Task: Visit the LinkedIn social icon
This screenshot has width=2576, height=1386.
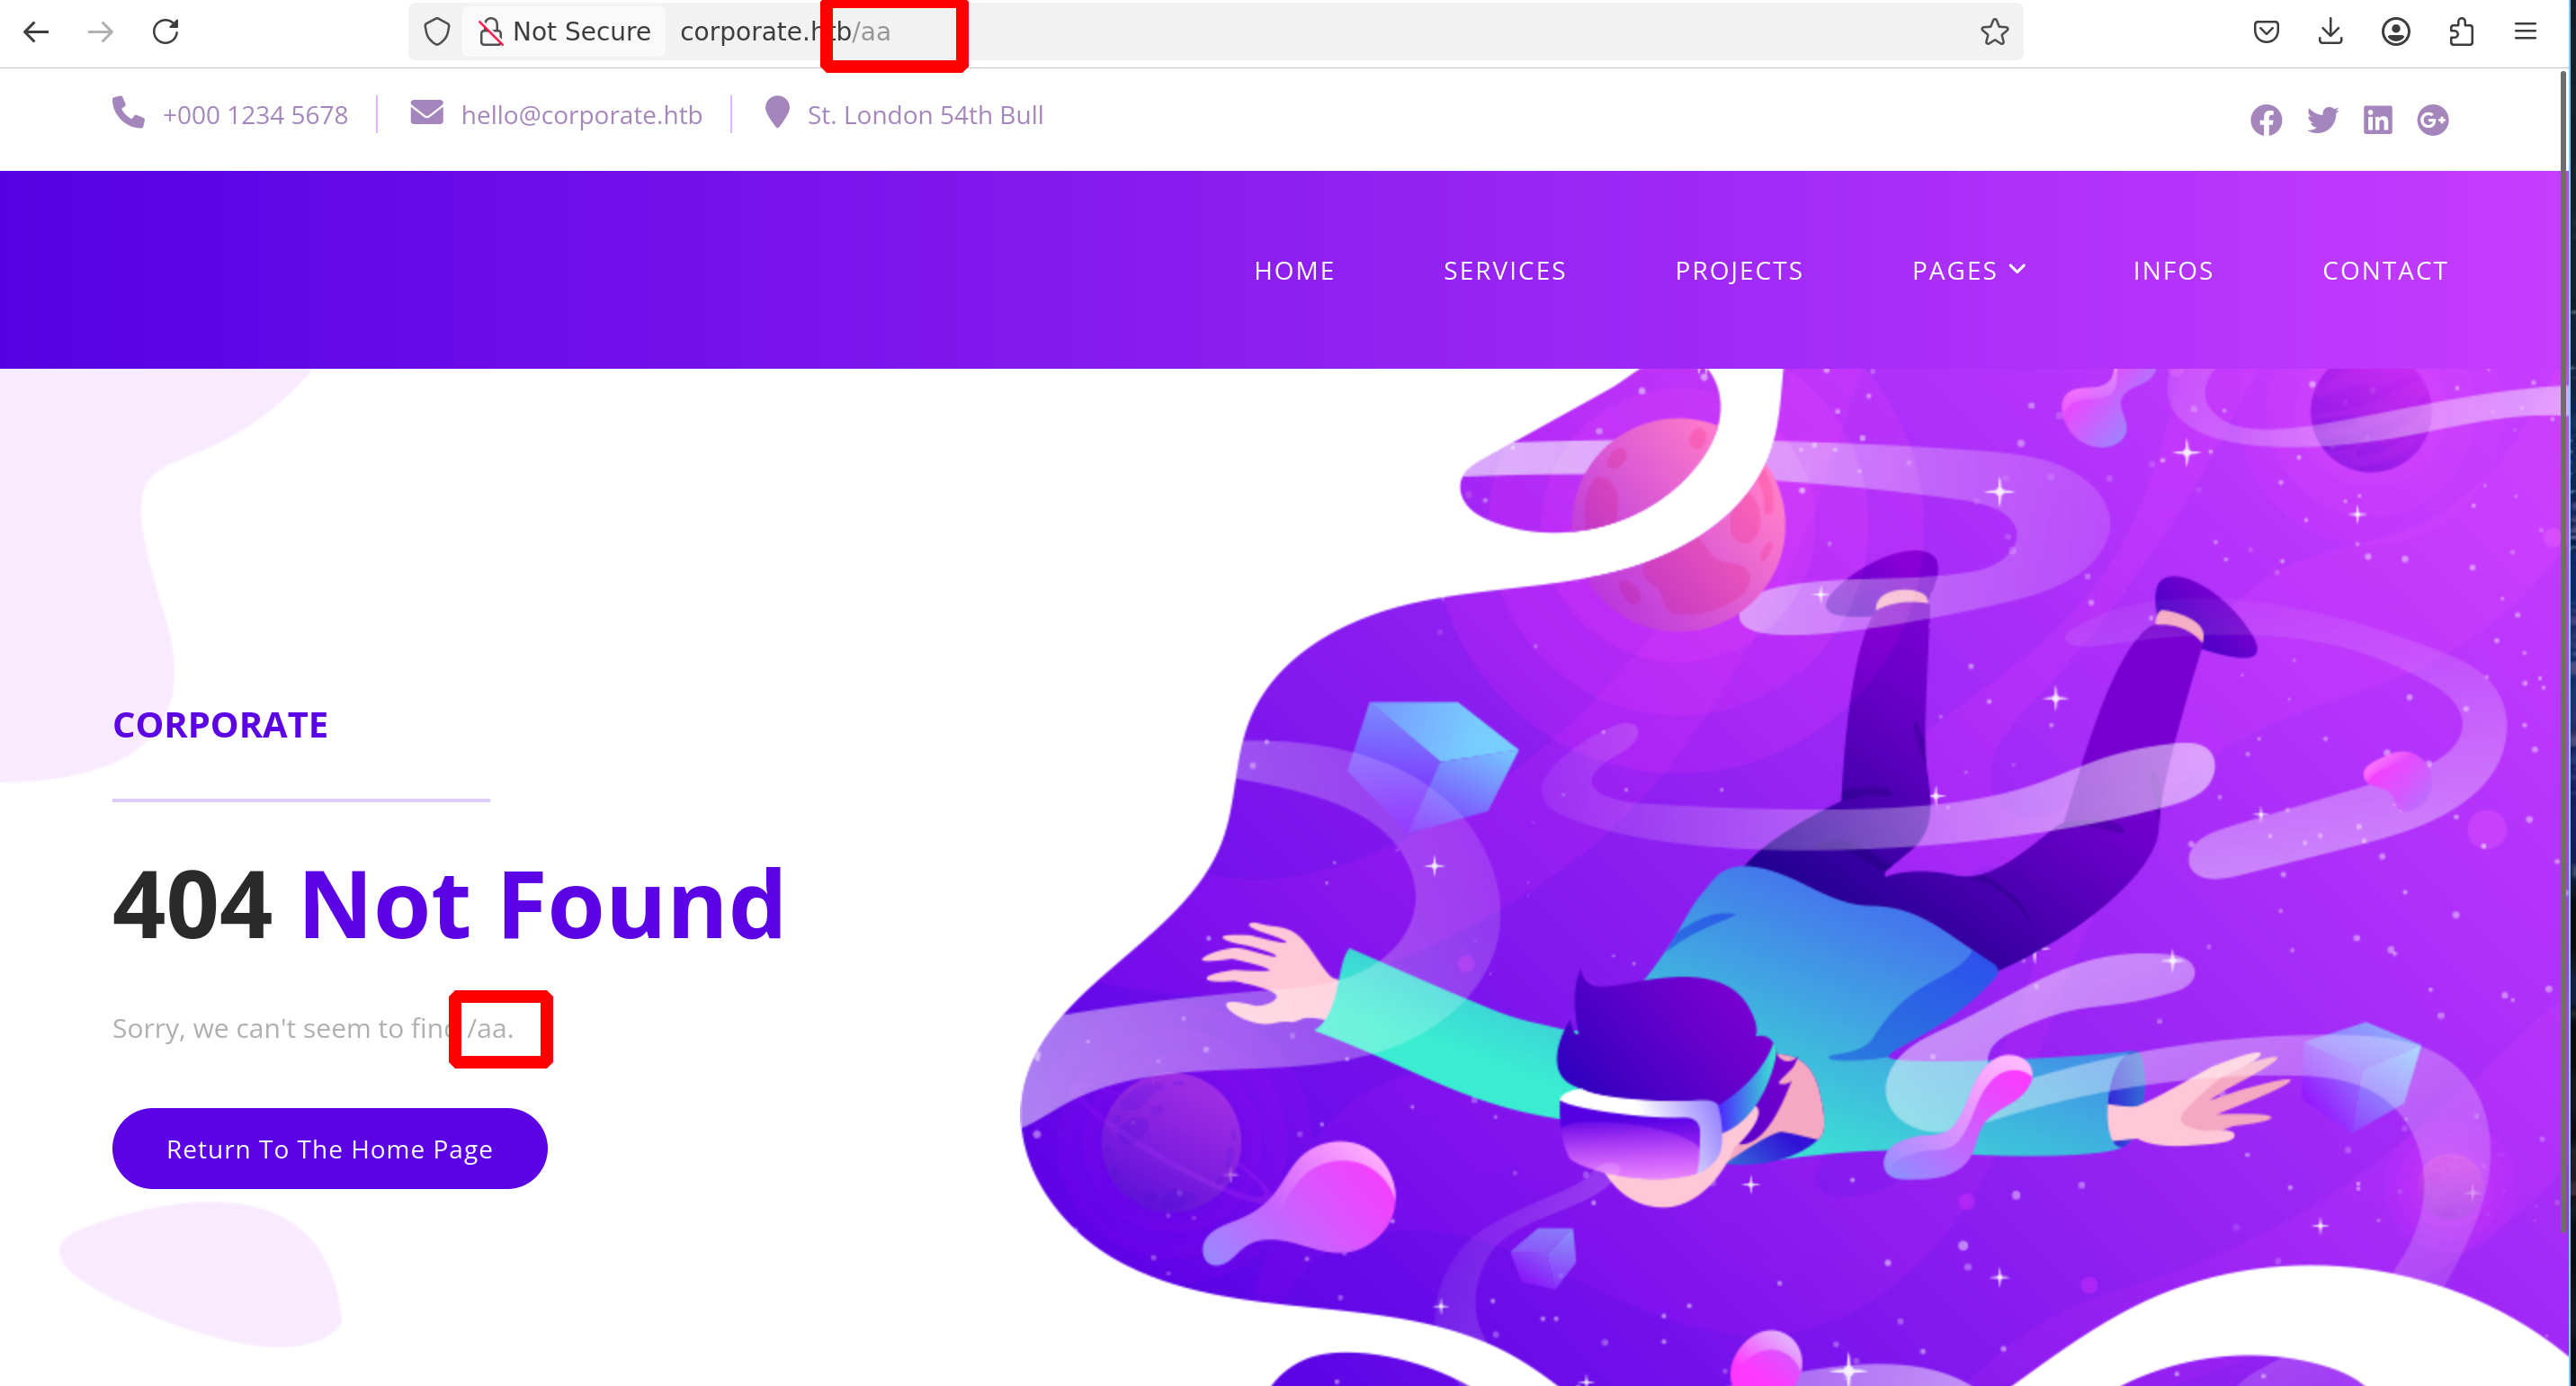Action: click(2378, 120)
